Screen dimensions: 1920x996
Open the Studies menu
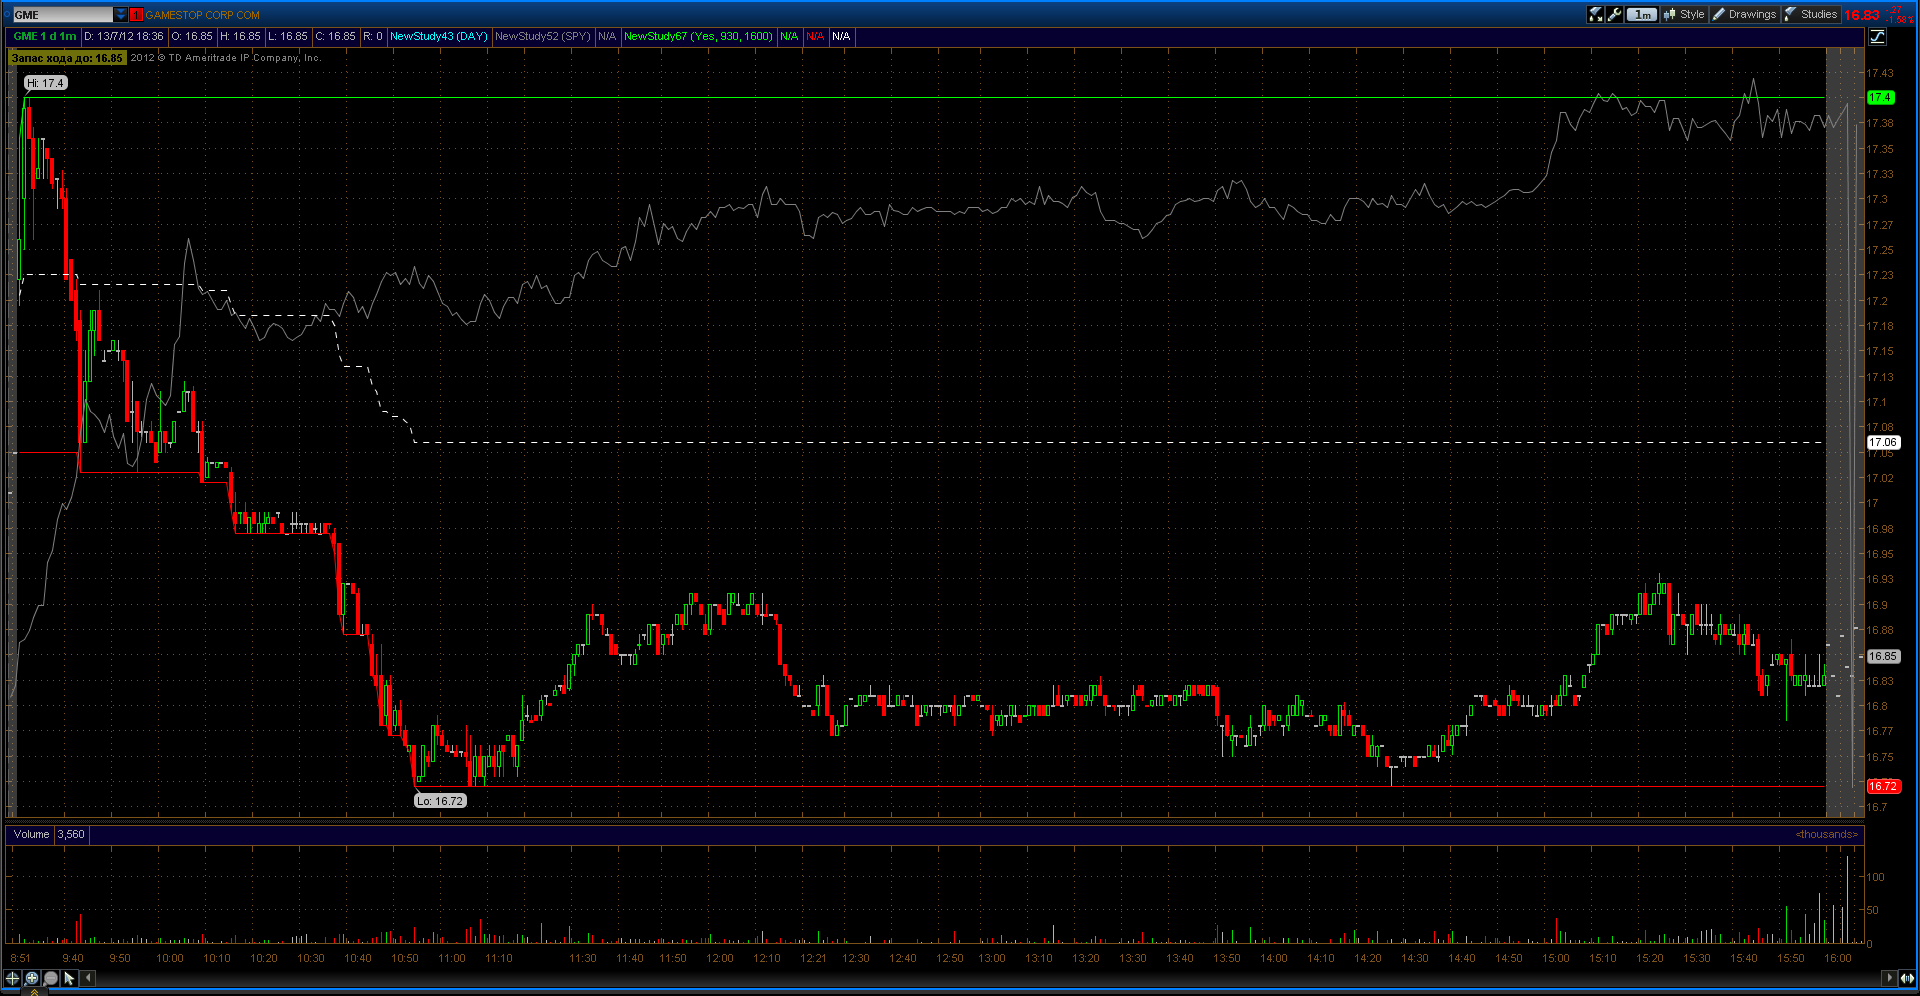point(1811,14)
